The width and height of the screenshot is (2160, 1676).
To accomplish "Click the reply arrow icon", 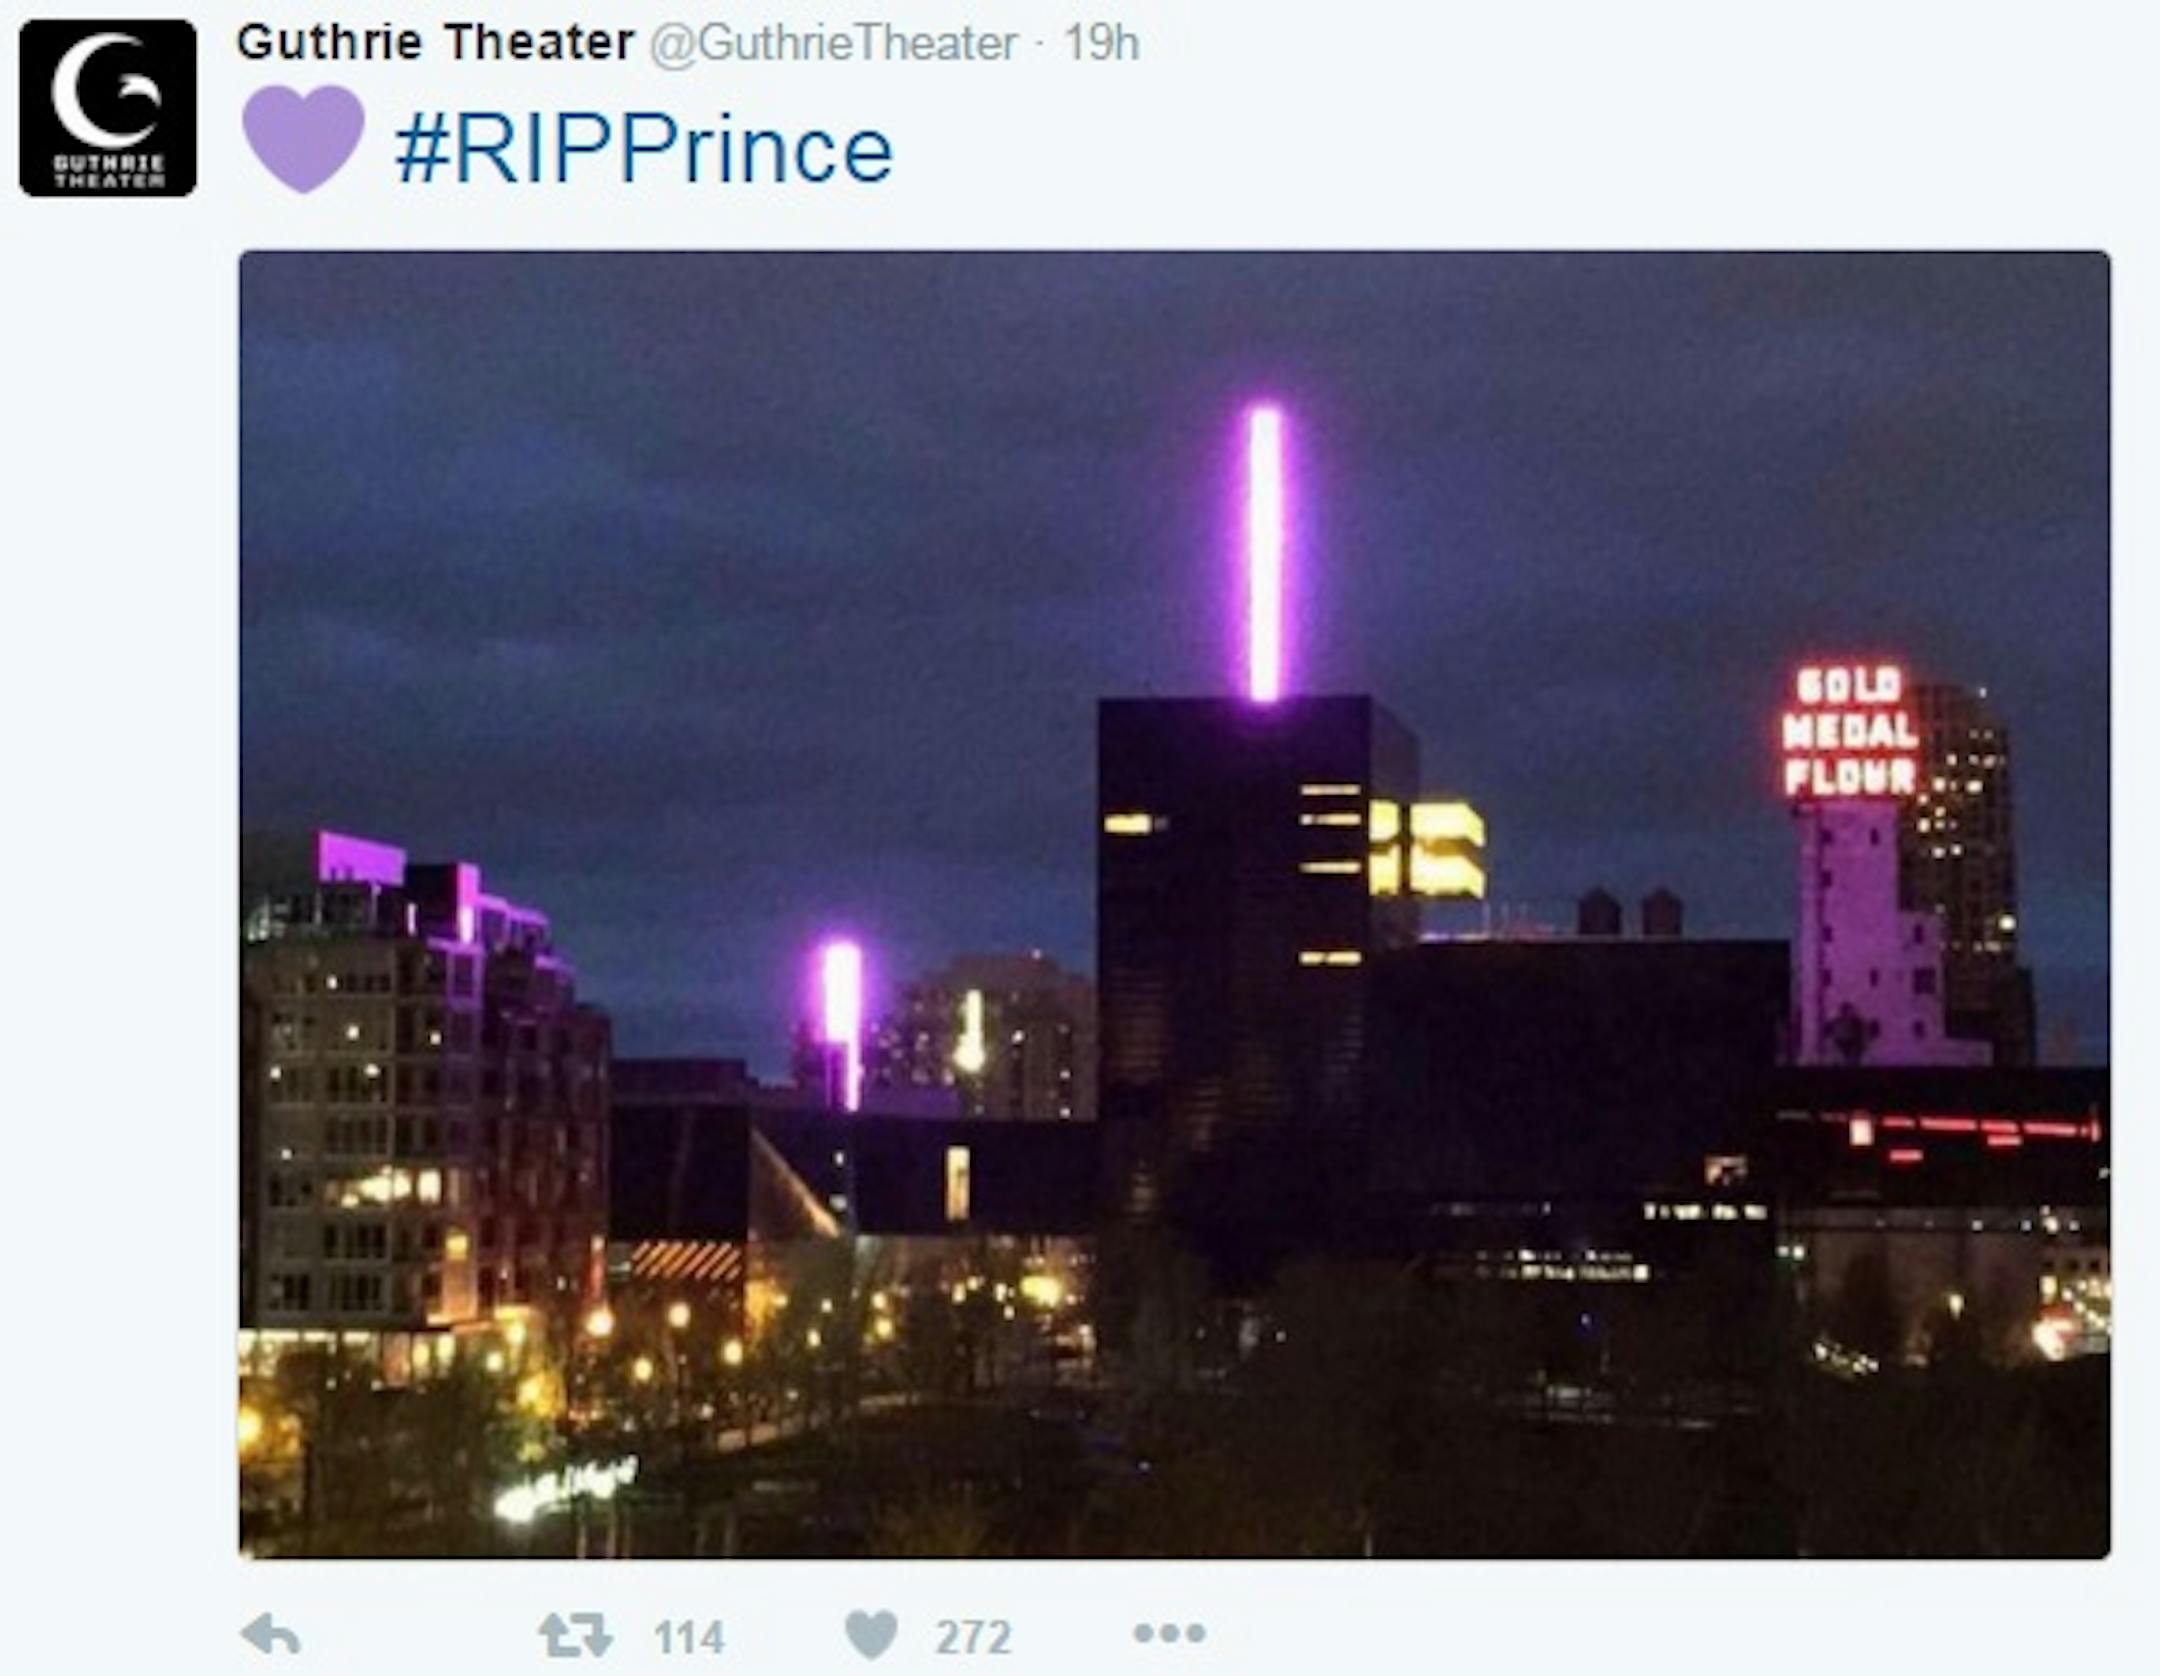I will point(271,1636).
